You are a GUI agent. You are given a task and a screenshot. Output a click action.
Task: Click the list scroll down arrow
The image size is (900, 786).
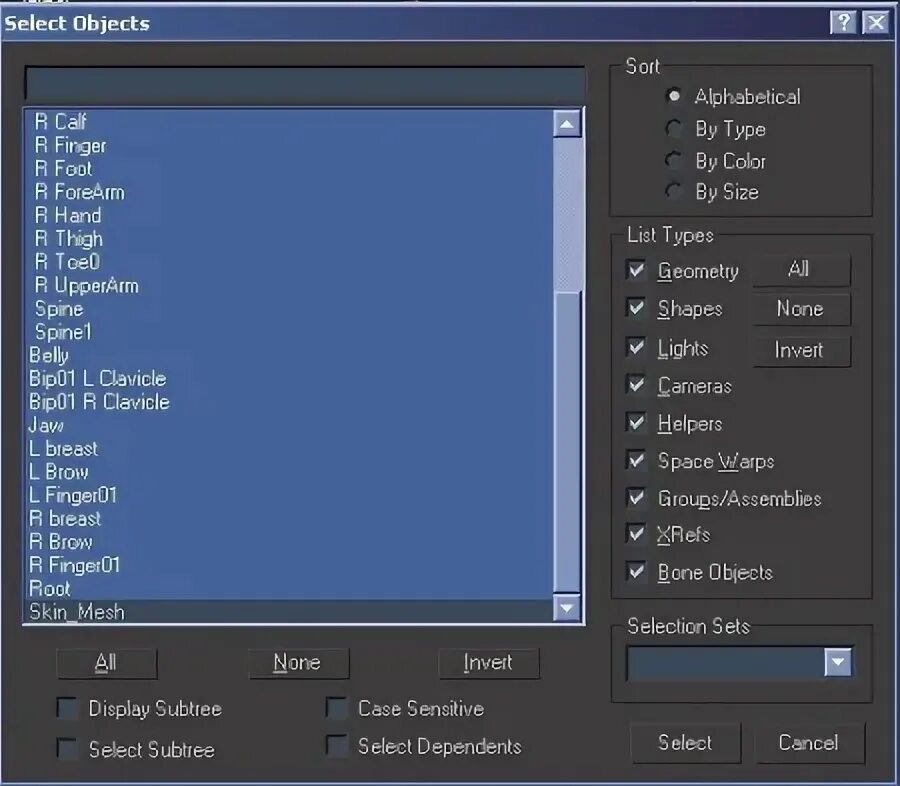(567, 607)
